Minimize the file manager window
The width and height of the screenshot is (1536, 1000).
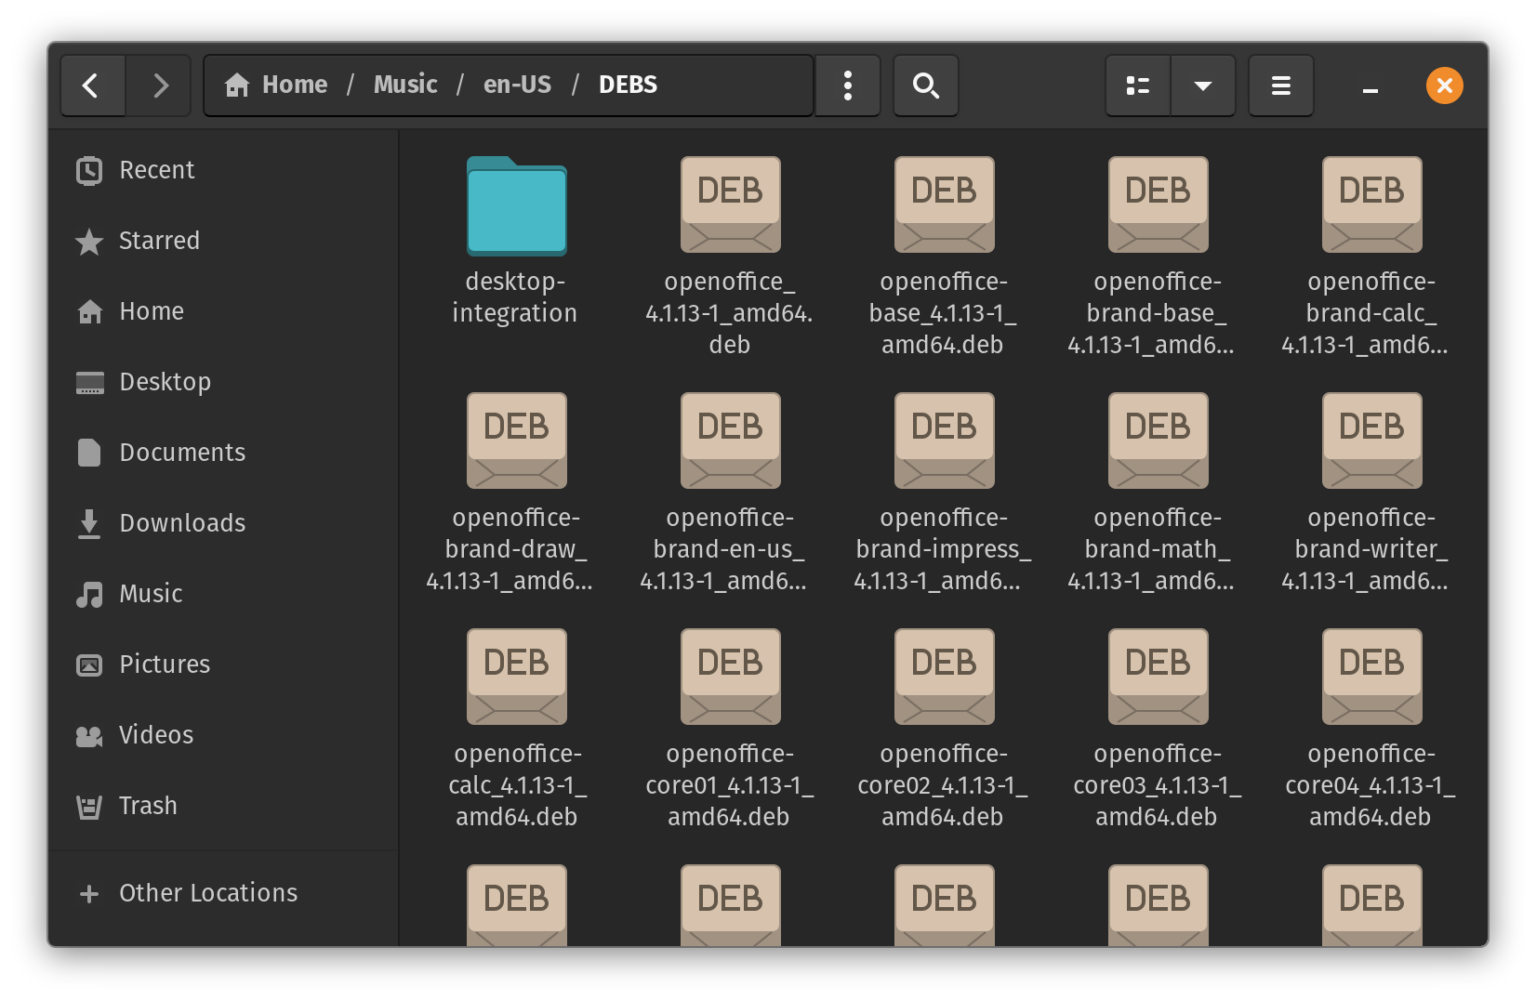point(1370,88)
